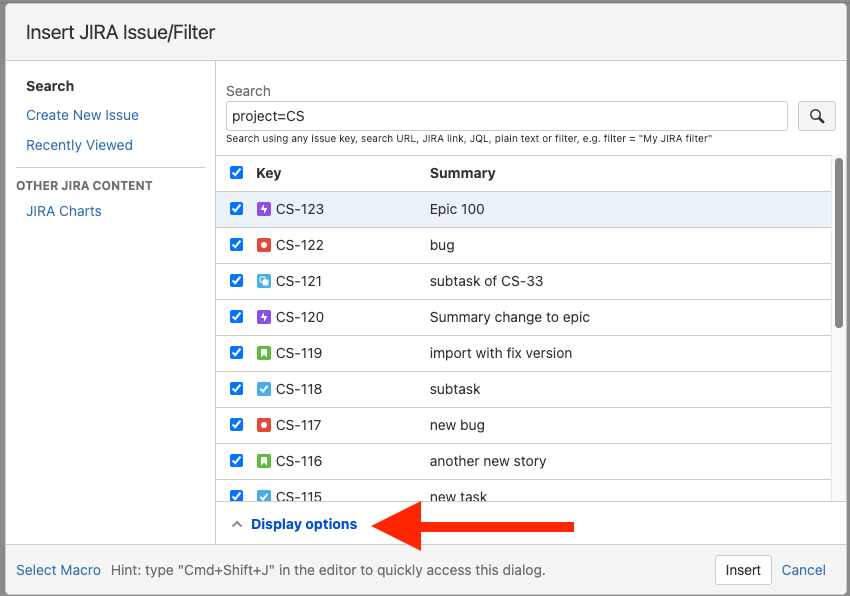
Task: Open the Select Macro link
Action: (x=58, y=570)
